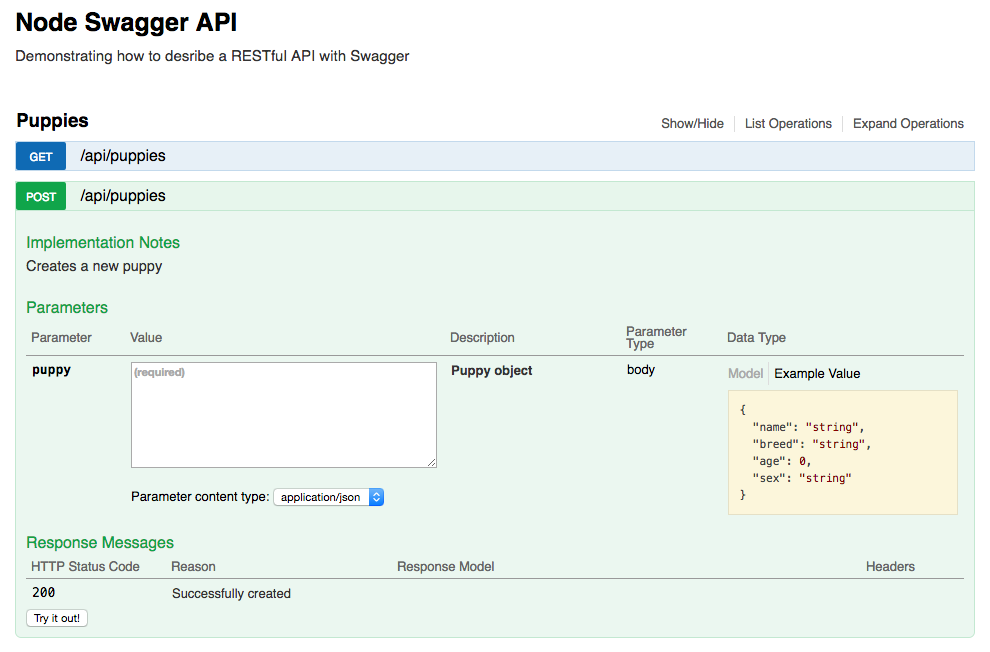
Task: Click the Node Swagger API title
Action: tap(125, 22)
